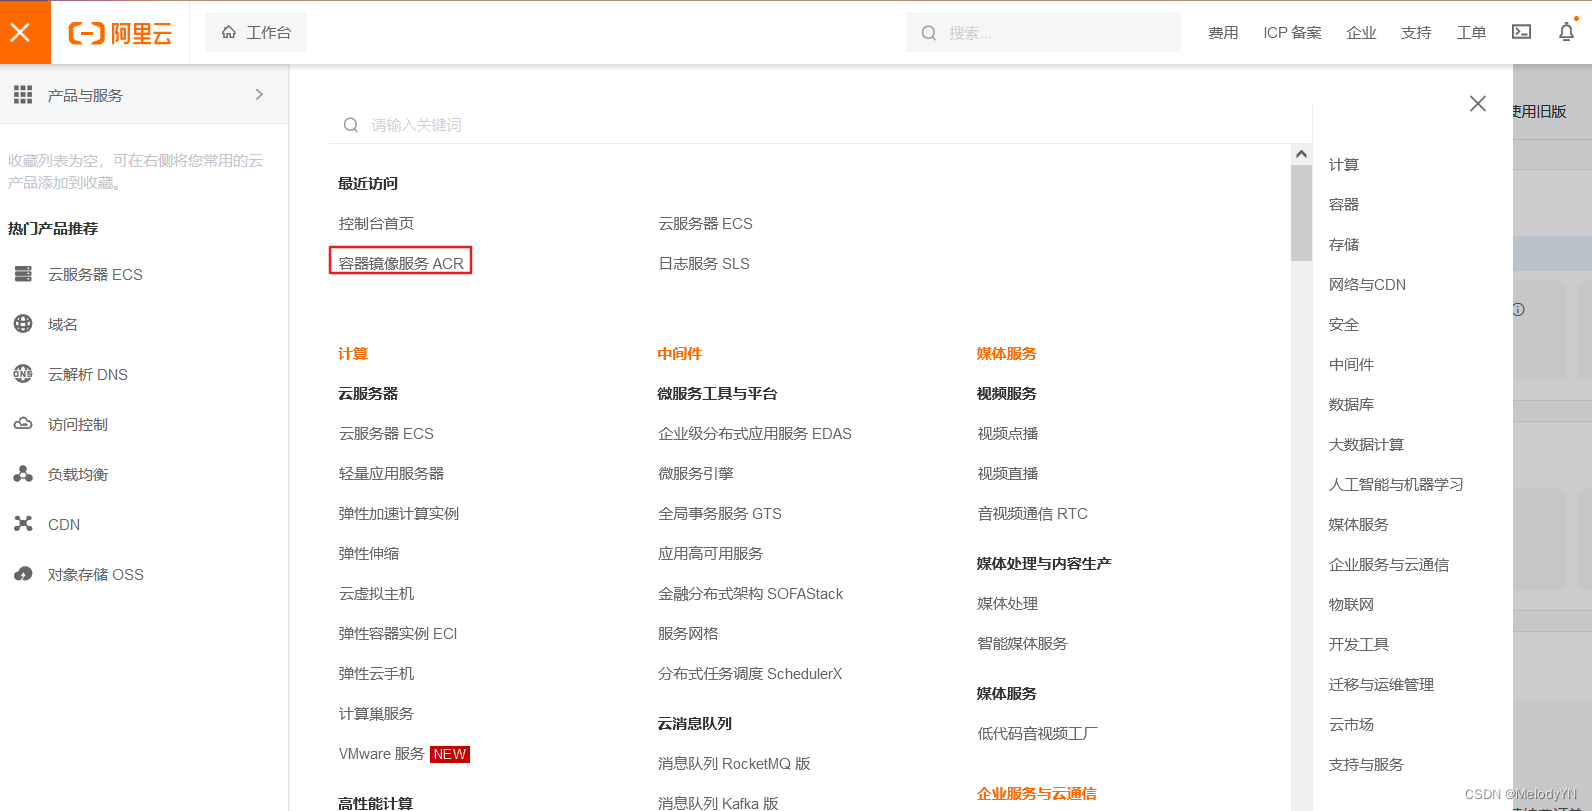Open 消息队列 RocketMQ 版 link
Viewport: 1592px width, 811px height.
point(734,763)
